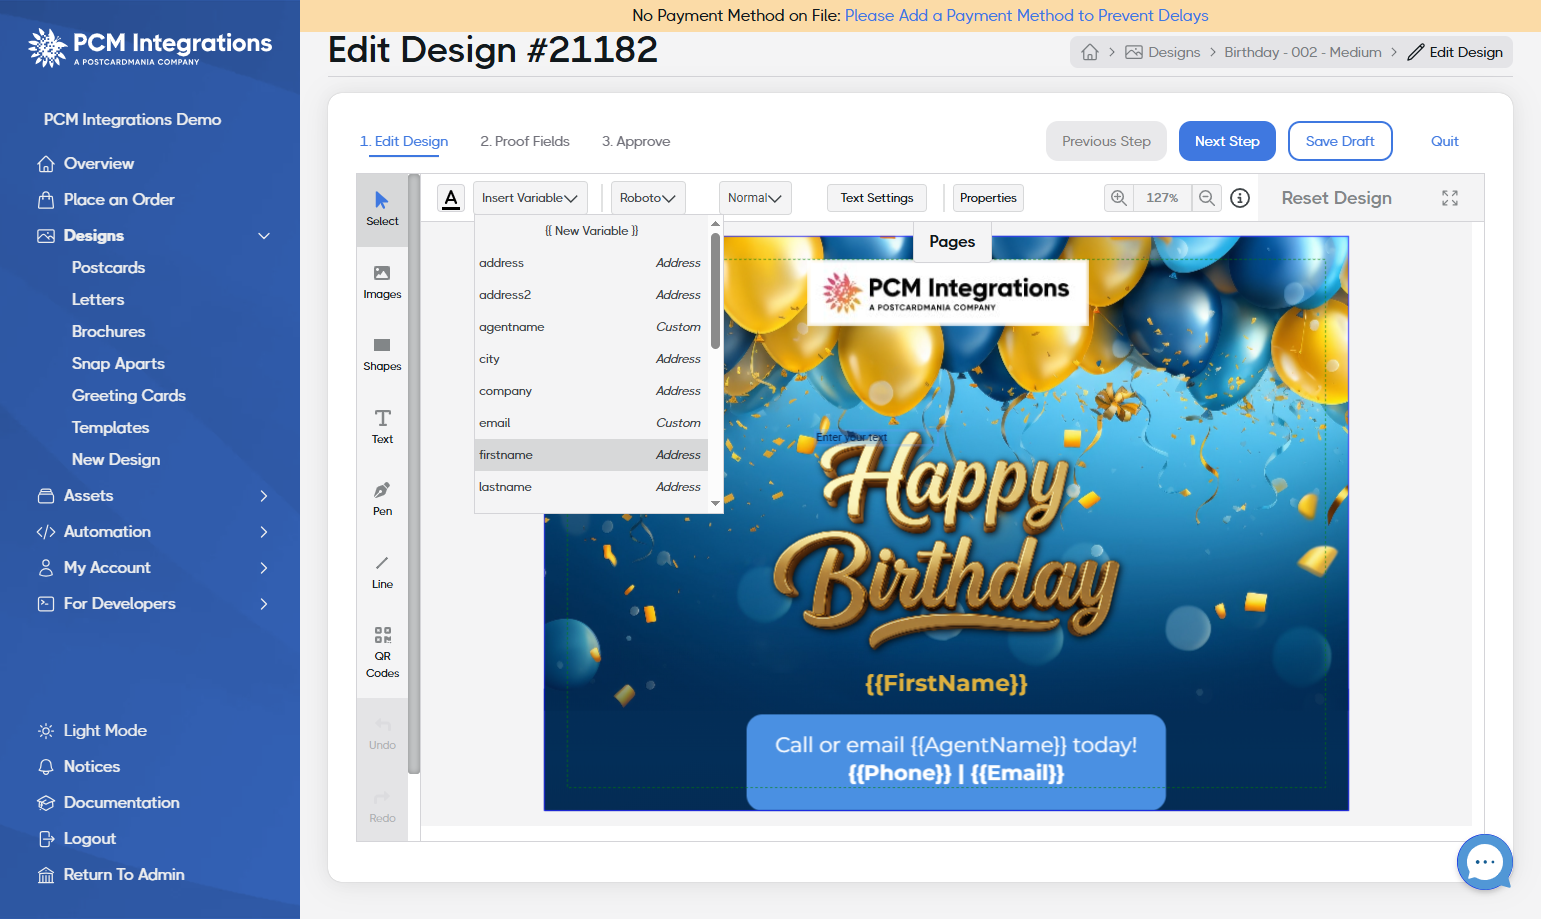Pick the Text tool
The width and height of the screenshot is (1541, 919).
382,427
